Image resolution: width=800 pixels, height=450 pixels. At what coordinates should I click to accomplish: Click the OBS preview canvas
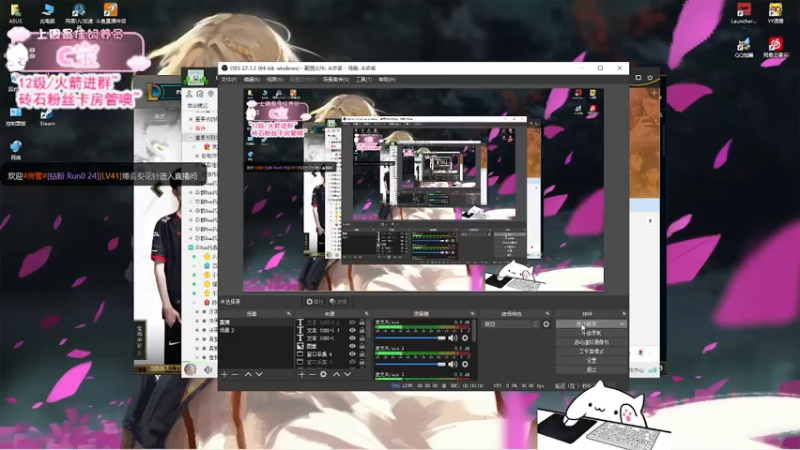pos(423,190)
